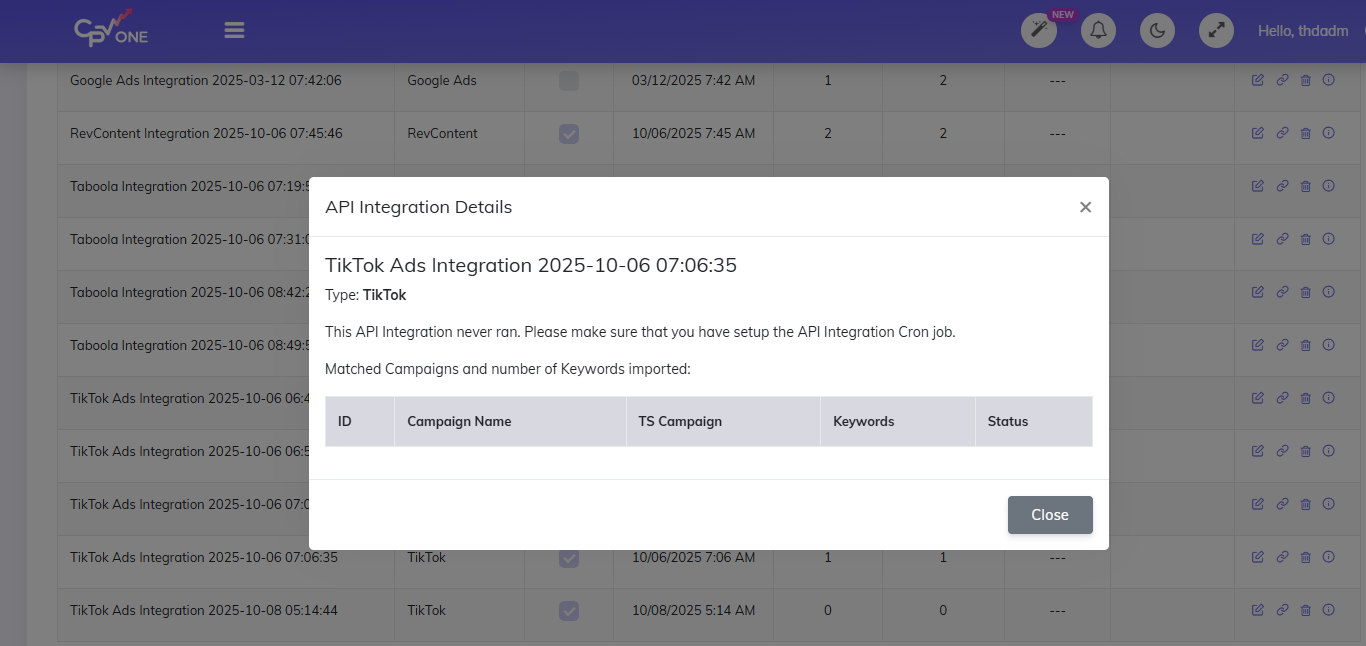The height and width of the screenshot is (646, 1366).
Task: Delete the TikTok Ads Integration 2025-10-08 entry
Action: point(1305,610)
